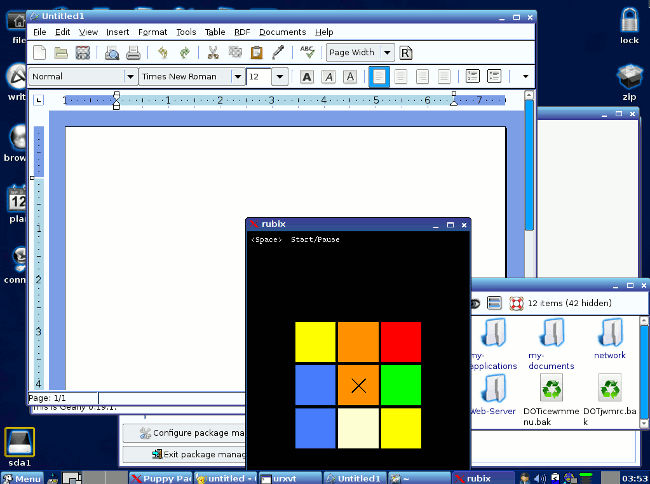The height and width of the screenshot is (484, 650).
Task: Open the network folder icon
Action: [x=609, y=335]
